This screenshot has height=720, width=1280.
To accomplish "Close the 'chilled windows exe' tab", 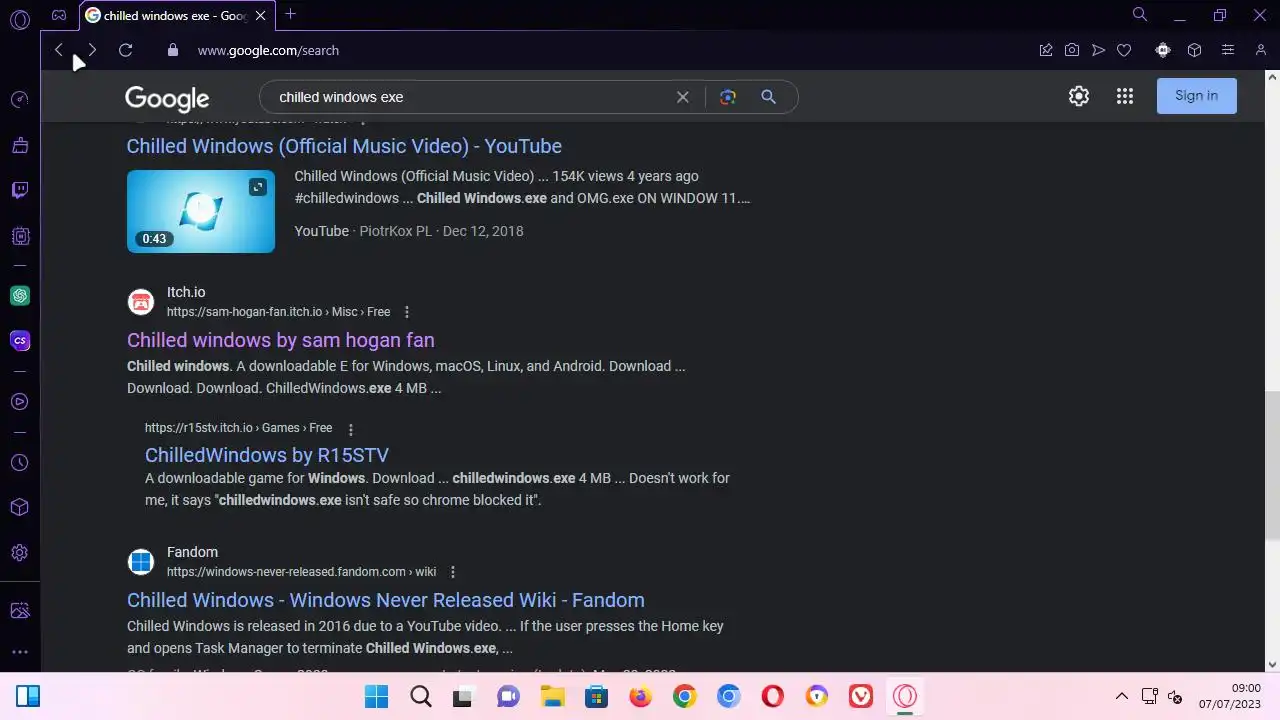I will [x=261, y=16].
